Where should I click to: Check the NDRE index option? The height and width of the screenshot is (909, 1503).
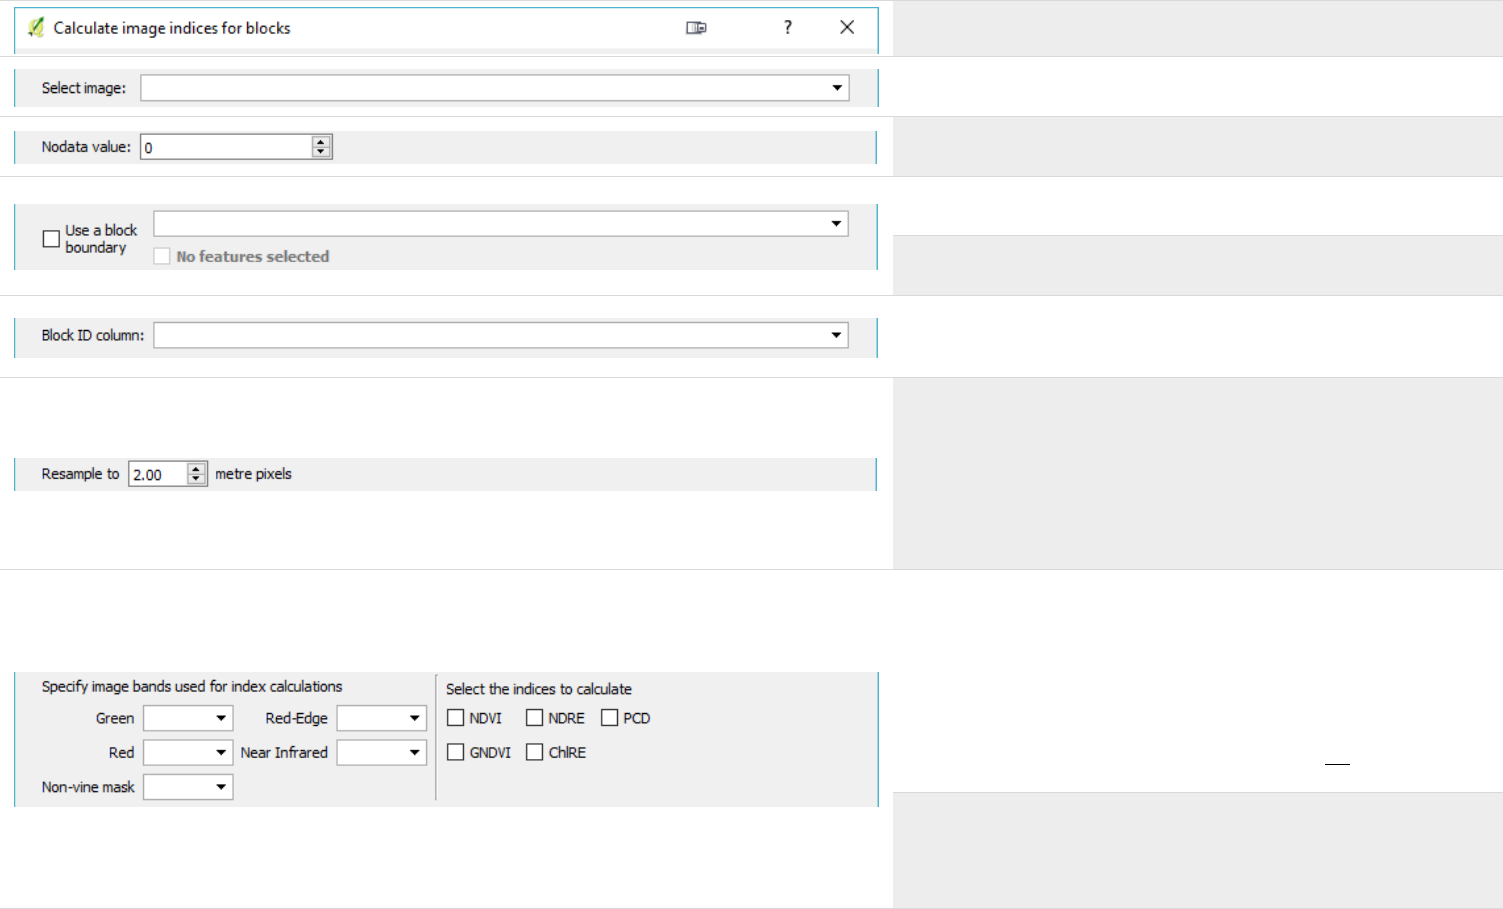[x=535, y=718]
